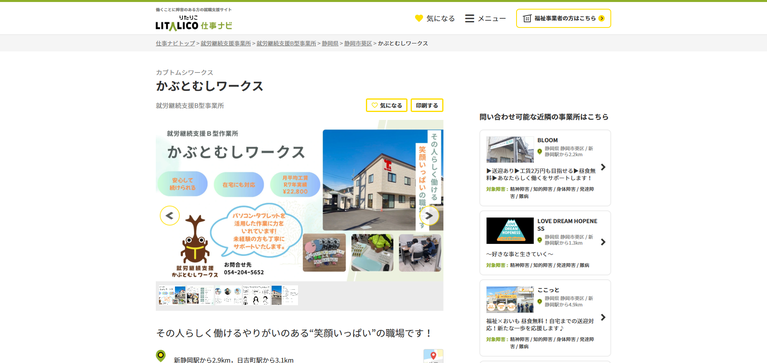Click the LITALICO 仕事ナビ logo
This screenshot has height=363, width=767.
[x=194, y=23]
